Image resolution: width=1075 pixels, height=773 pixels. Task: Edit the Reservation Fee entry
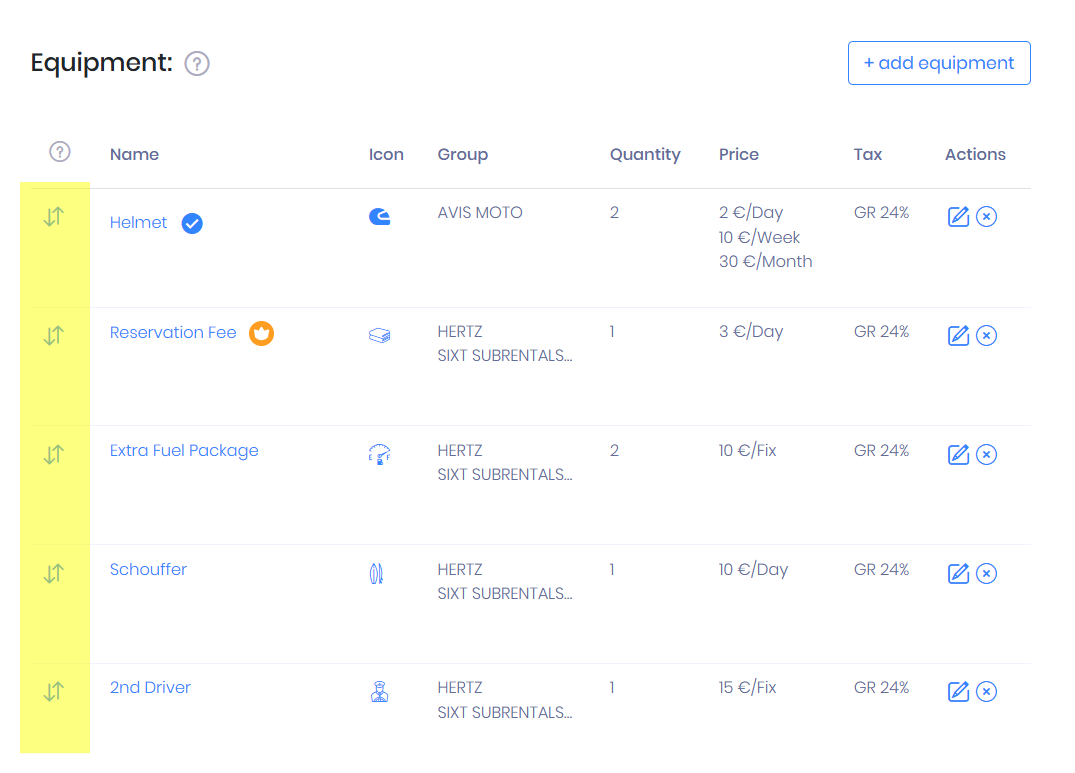[x=958, y=336]
